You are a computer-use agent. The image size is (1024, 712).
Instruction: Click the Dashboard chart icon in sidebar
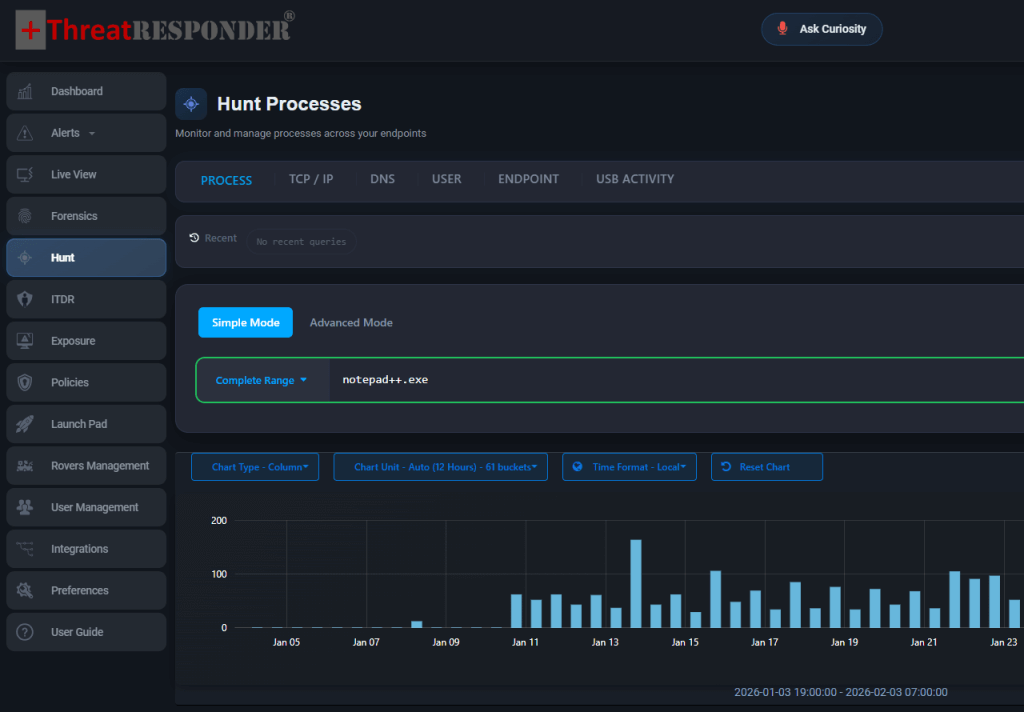point(25,91)
